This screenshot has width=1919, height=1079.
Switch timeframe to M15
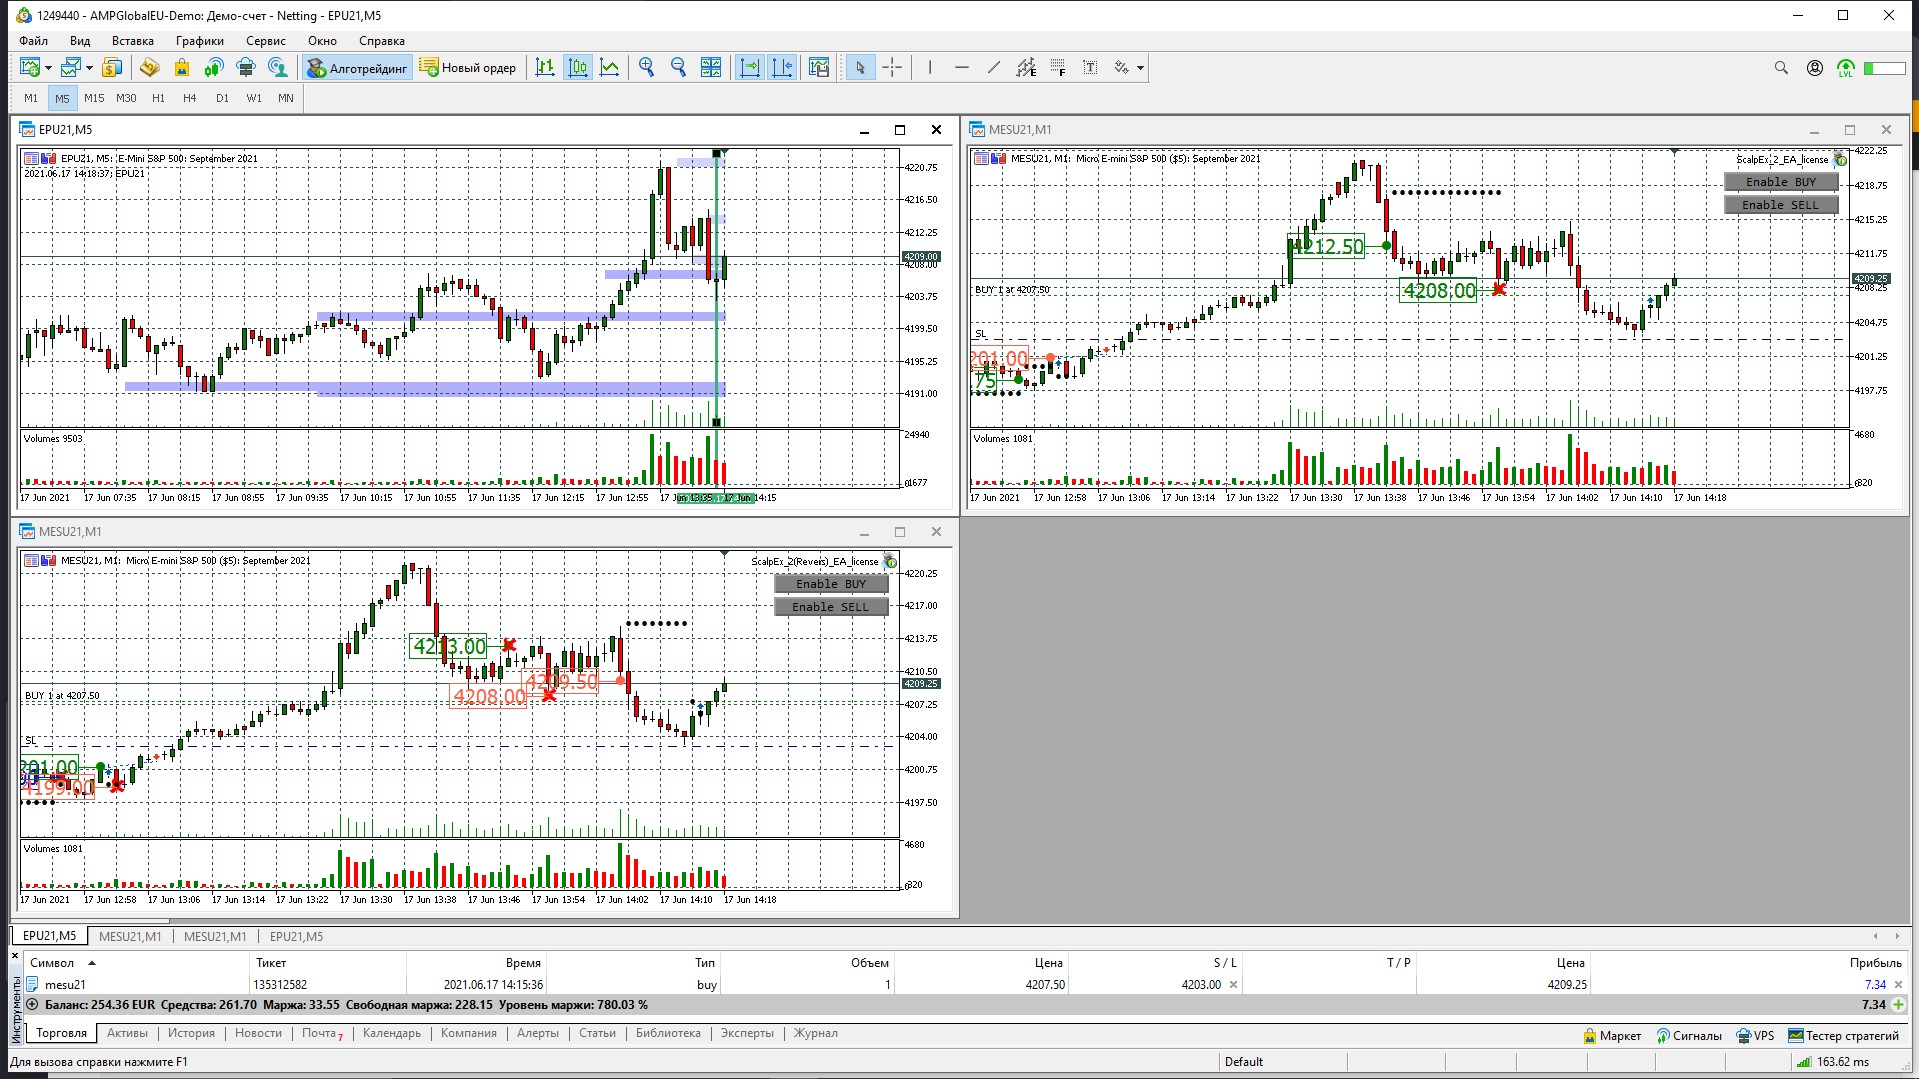(x=94, y=98)
